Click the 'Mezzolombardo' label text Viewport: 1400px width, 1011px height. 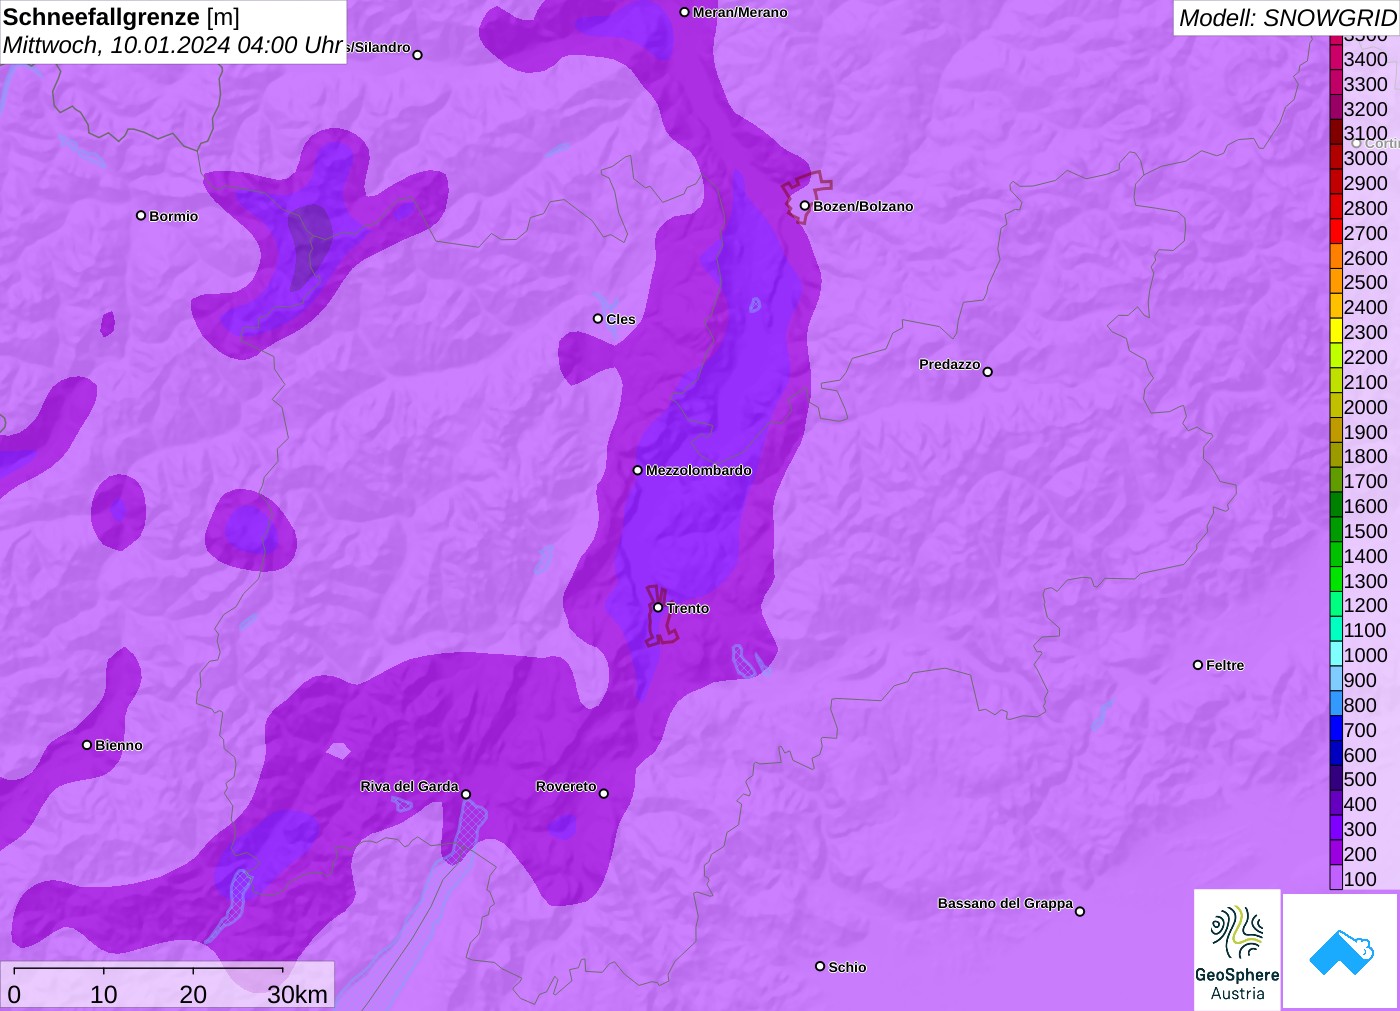click(699, 470)
